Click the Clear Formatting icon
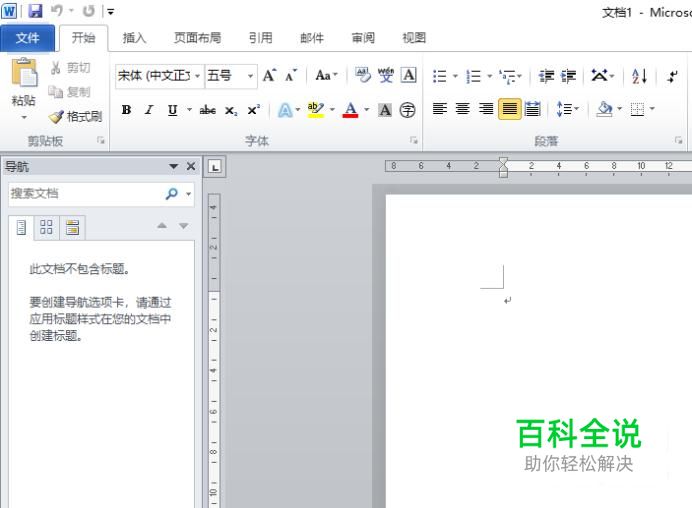692x508 pixels. (x=363, y=75)
